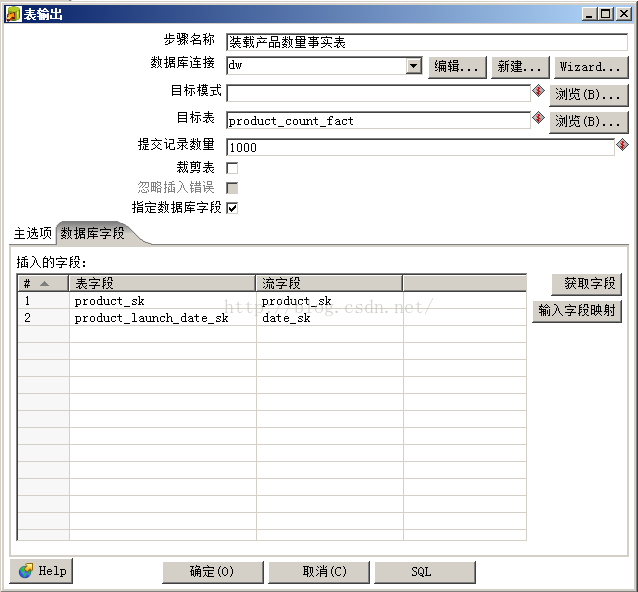The image size is (638, 592).
Task: Click the 新建... button
Action: click(520, 67)
